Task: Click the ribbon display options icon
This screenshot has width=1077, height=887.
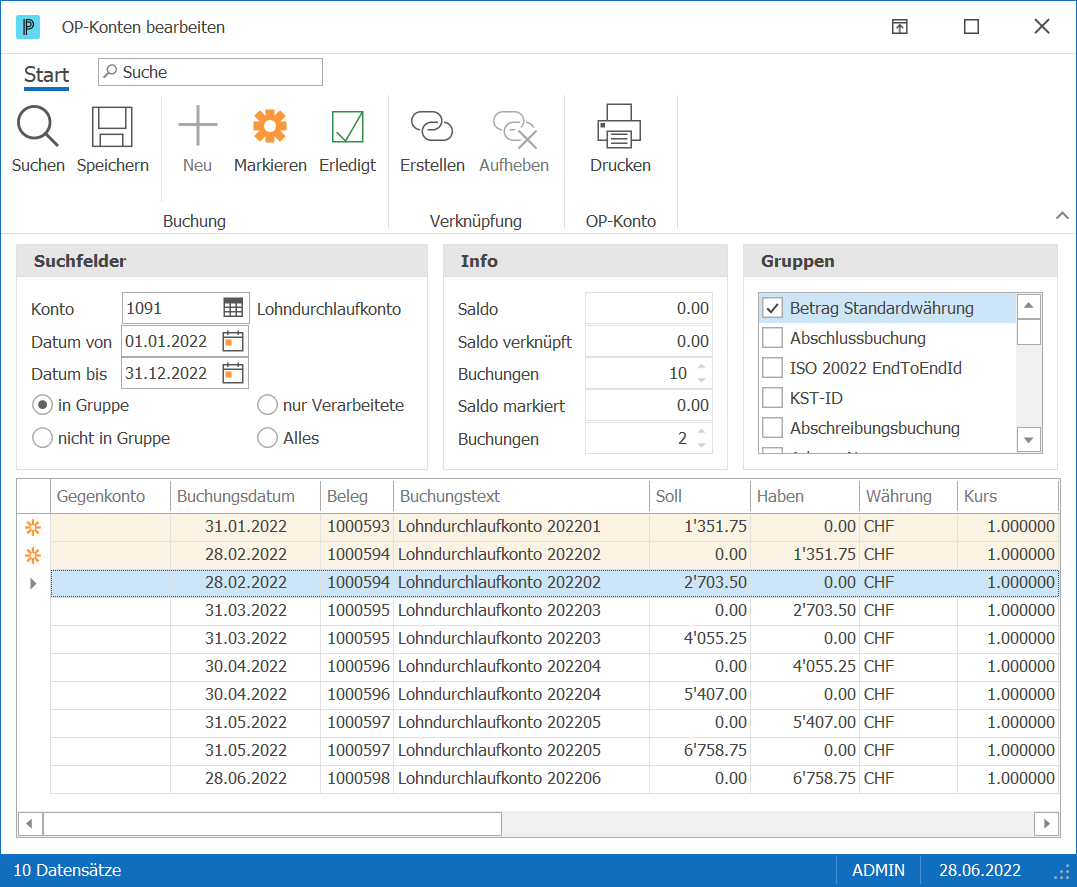Action: [x=900, y=27]
